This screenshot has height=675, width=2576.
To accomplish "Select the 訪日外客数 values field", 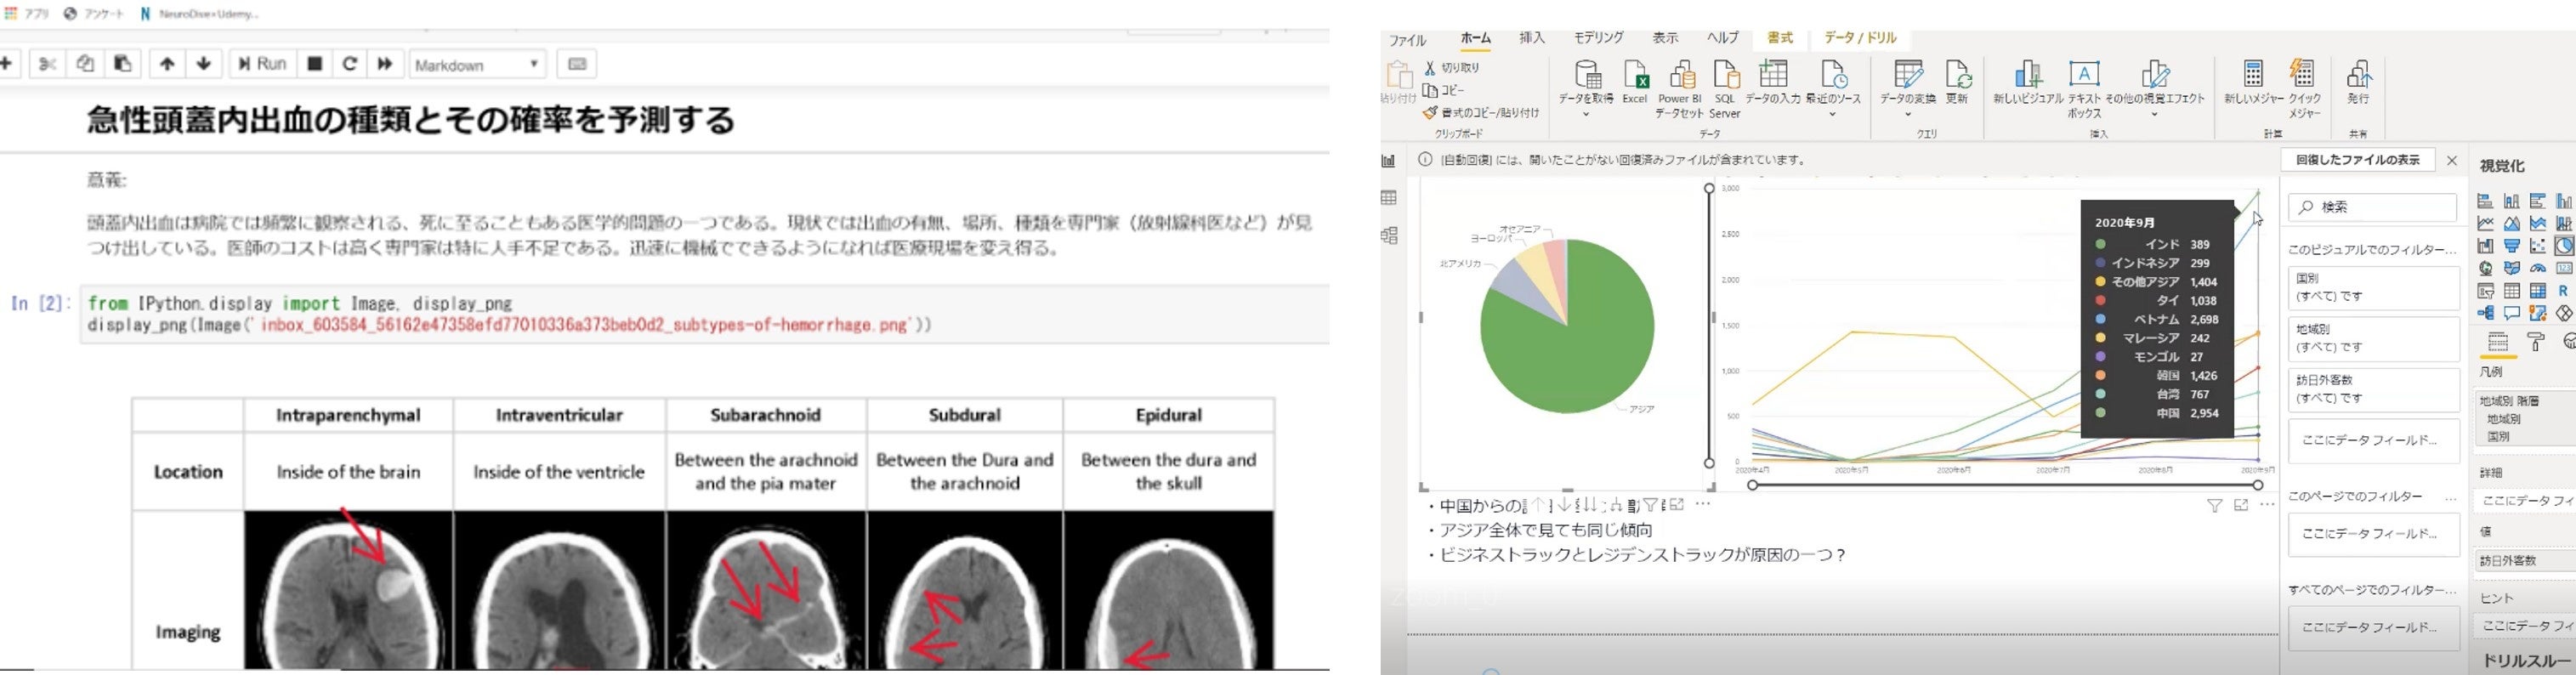I will (x=2524, y=561).
